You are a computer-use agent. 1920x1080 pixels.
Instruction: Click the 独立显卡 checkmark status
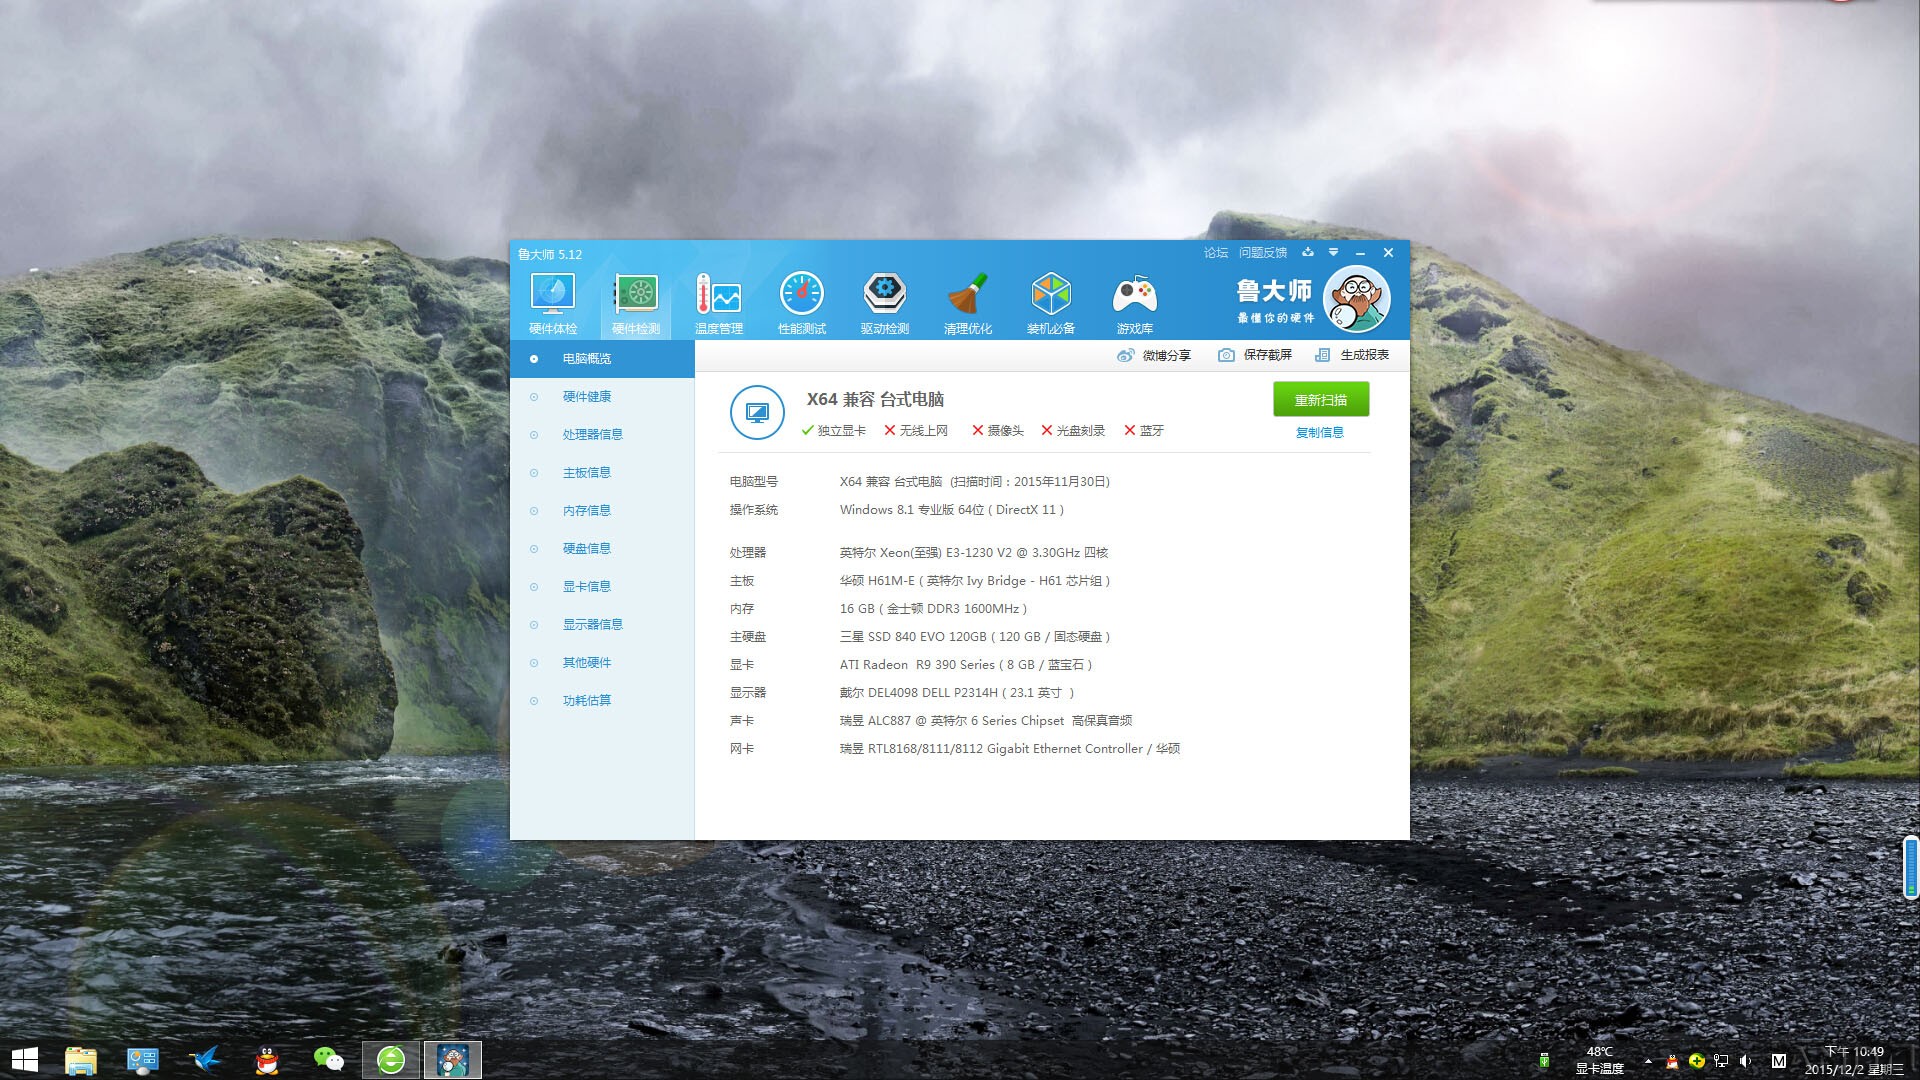coord(833,430)
